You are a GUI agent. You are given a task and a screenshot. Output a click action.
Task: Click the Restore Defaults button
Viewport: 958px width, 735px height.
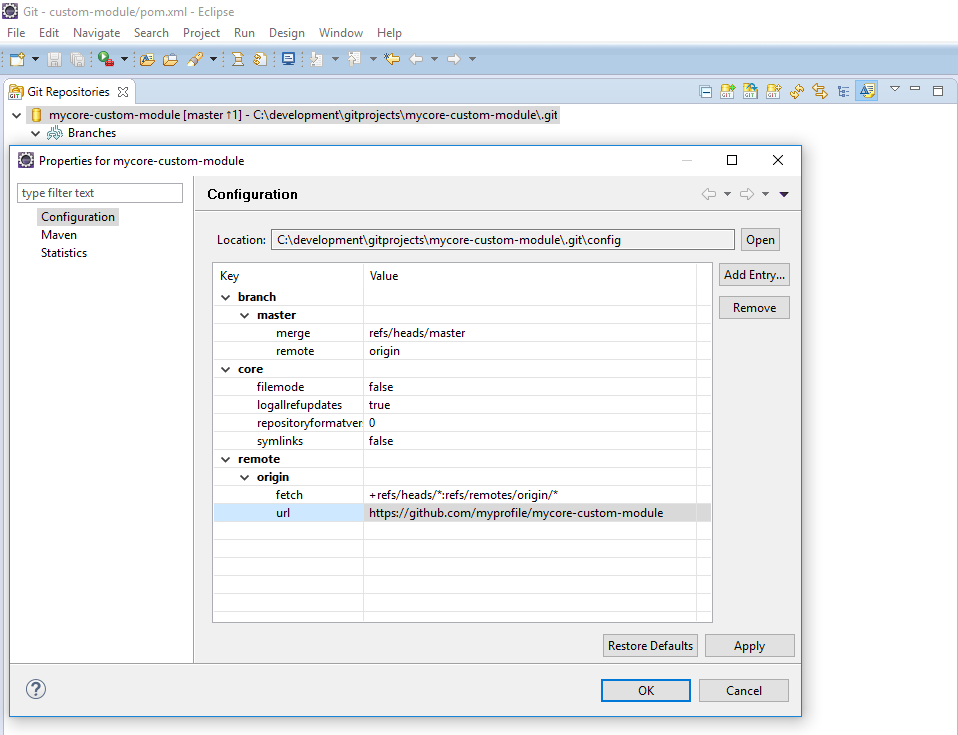(x=650, y=646)
